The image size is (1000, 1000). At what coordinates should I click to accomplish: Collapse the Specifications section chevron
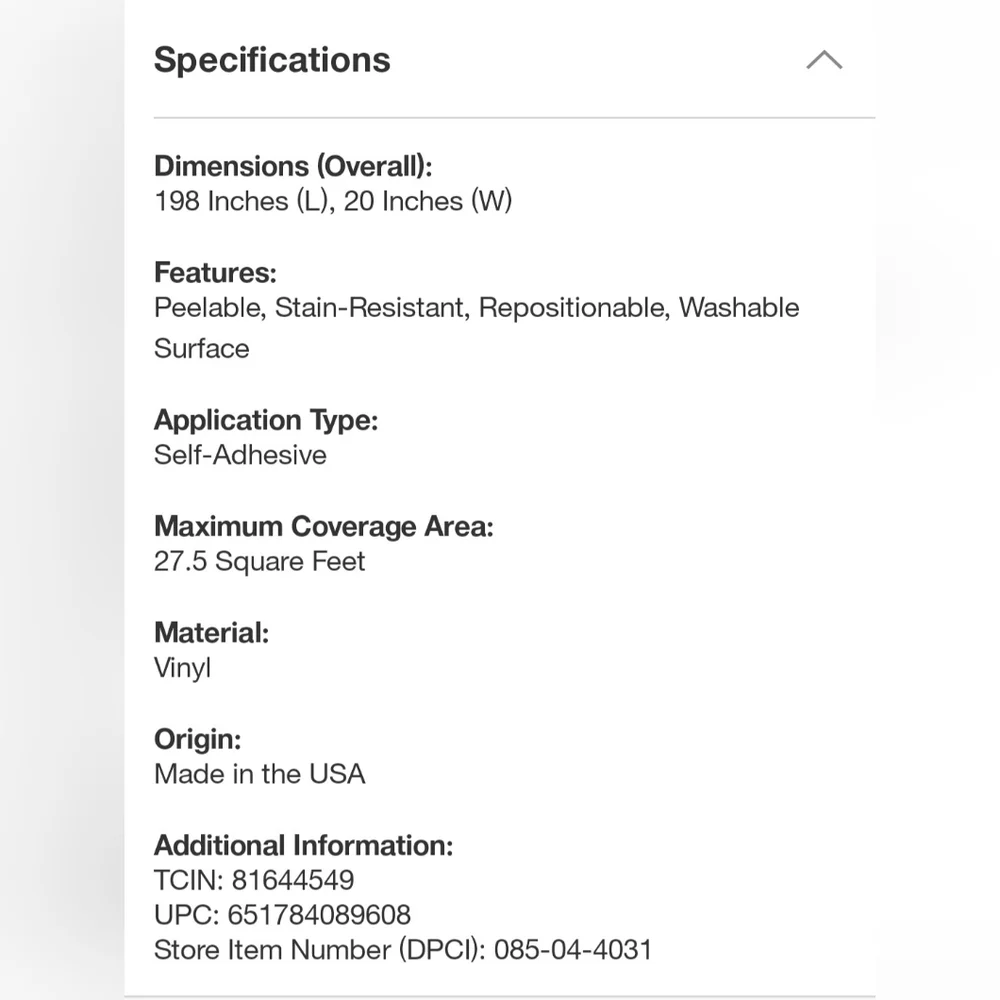[x=824, y=60]
